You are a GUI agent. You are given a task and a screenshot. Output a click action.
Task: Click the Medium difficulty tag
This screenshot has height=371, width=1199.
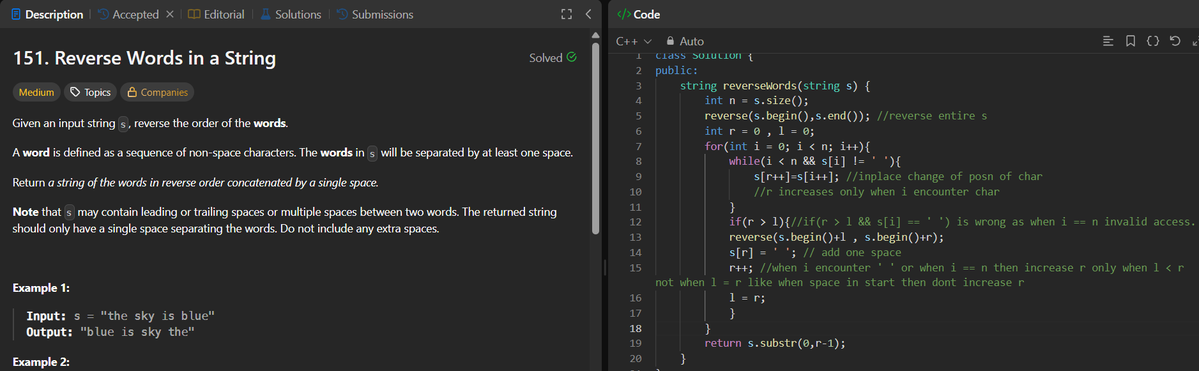tap(36, 93)
